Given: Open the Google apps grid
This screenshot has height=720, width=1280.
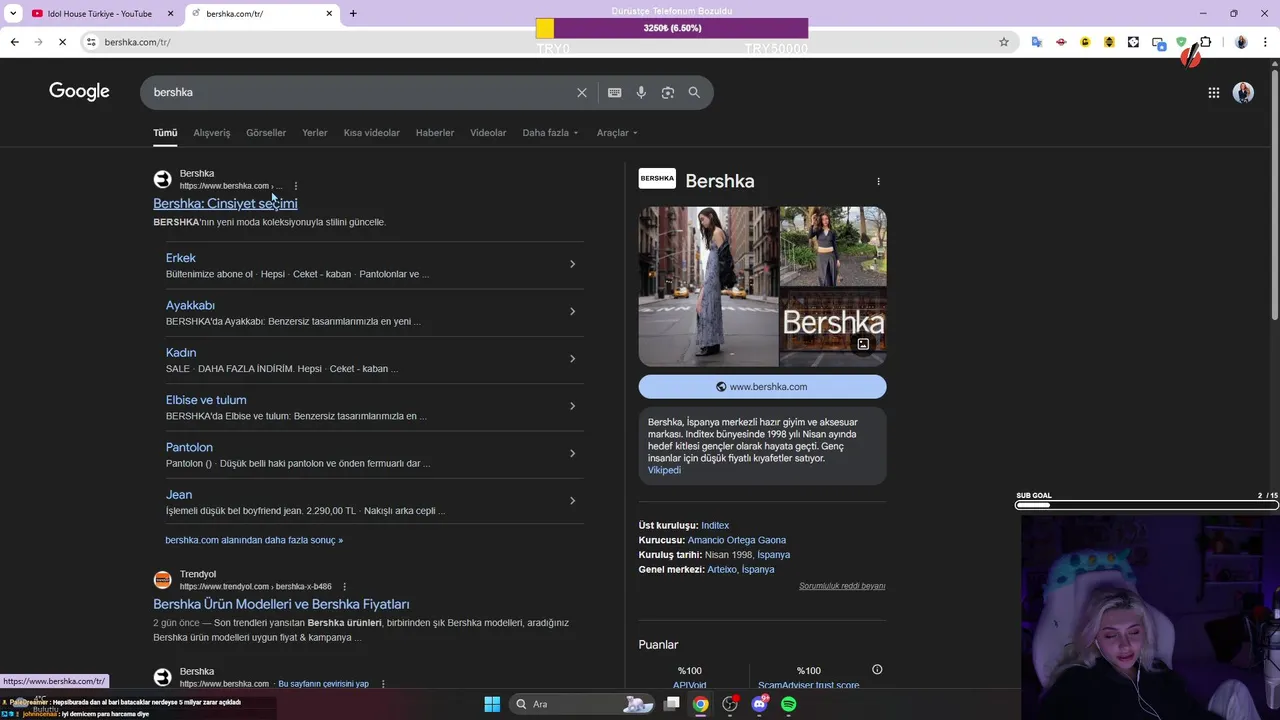Looking at the screenshot, I should tap(1214, 93).
